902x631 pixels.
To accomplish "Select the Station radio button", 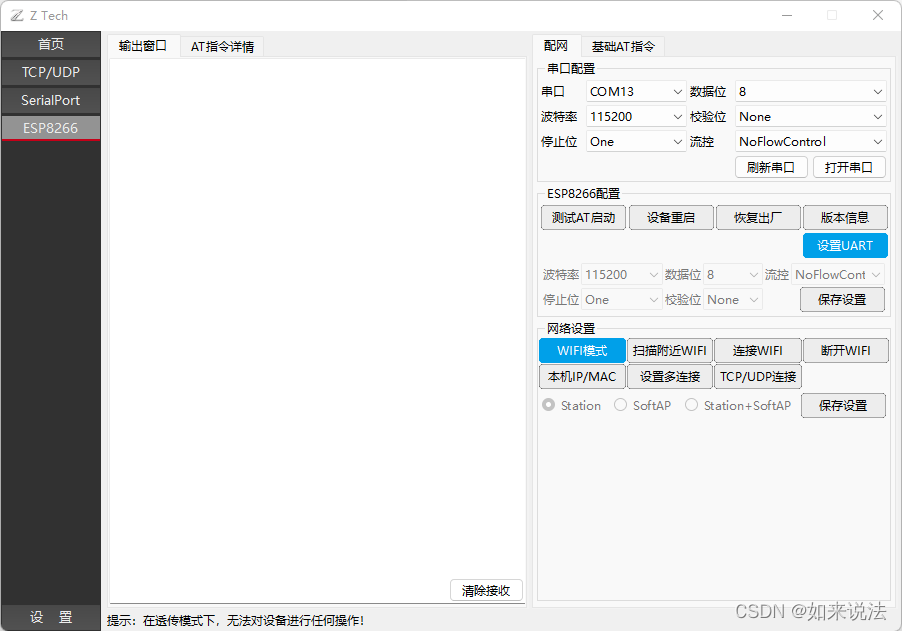I will [x=548, y=405].
